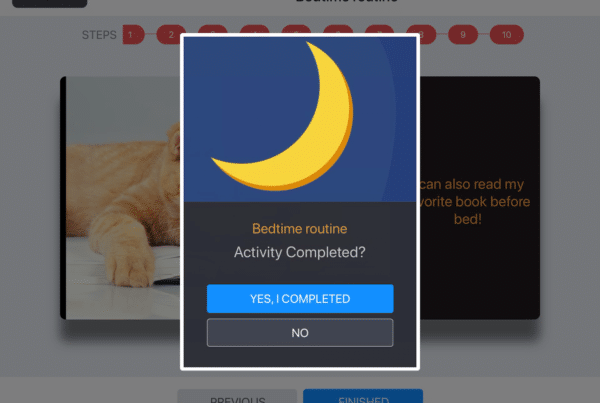
Task: Select the step 7 bubble above dialog
Action: [x=380, y=29]
